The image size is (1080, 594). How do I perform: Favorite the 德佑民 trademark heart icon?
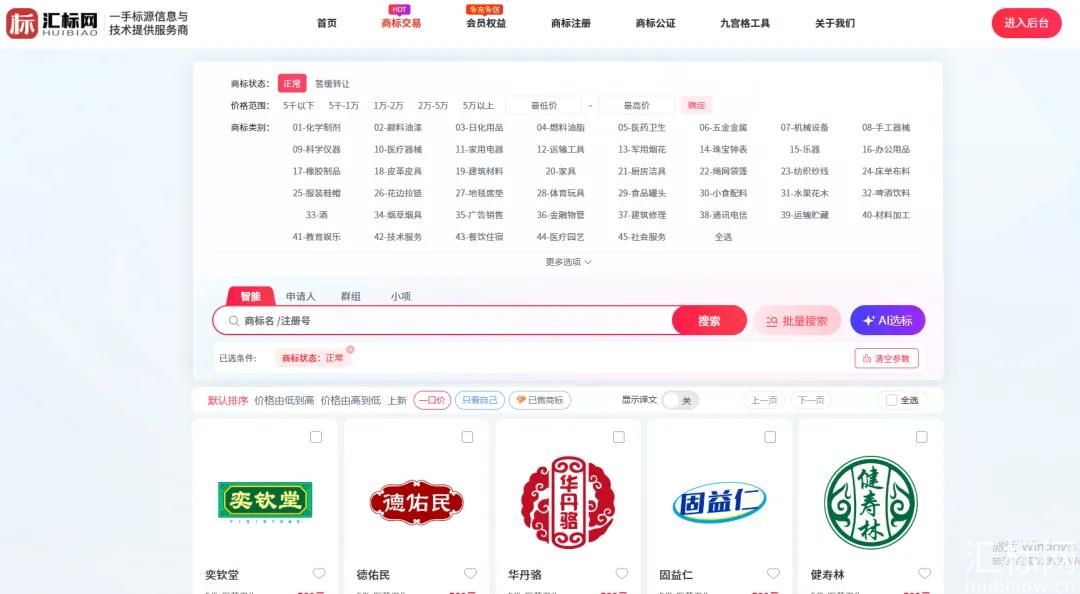point(470,573)
